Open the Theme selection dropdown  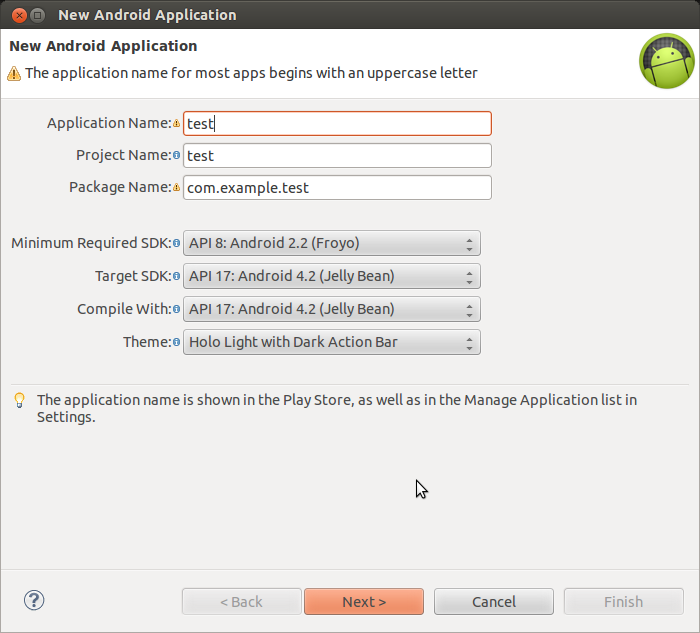pyautogui.click(x=332, y=342)
